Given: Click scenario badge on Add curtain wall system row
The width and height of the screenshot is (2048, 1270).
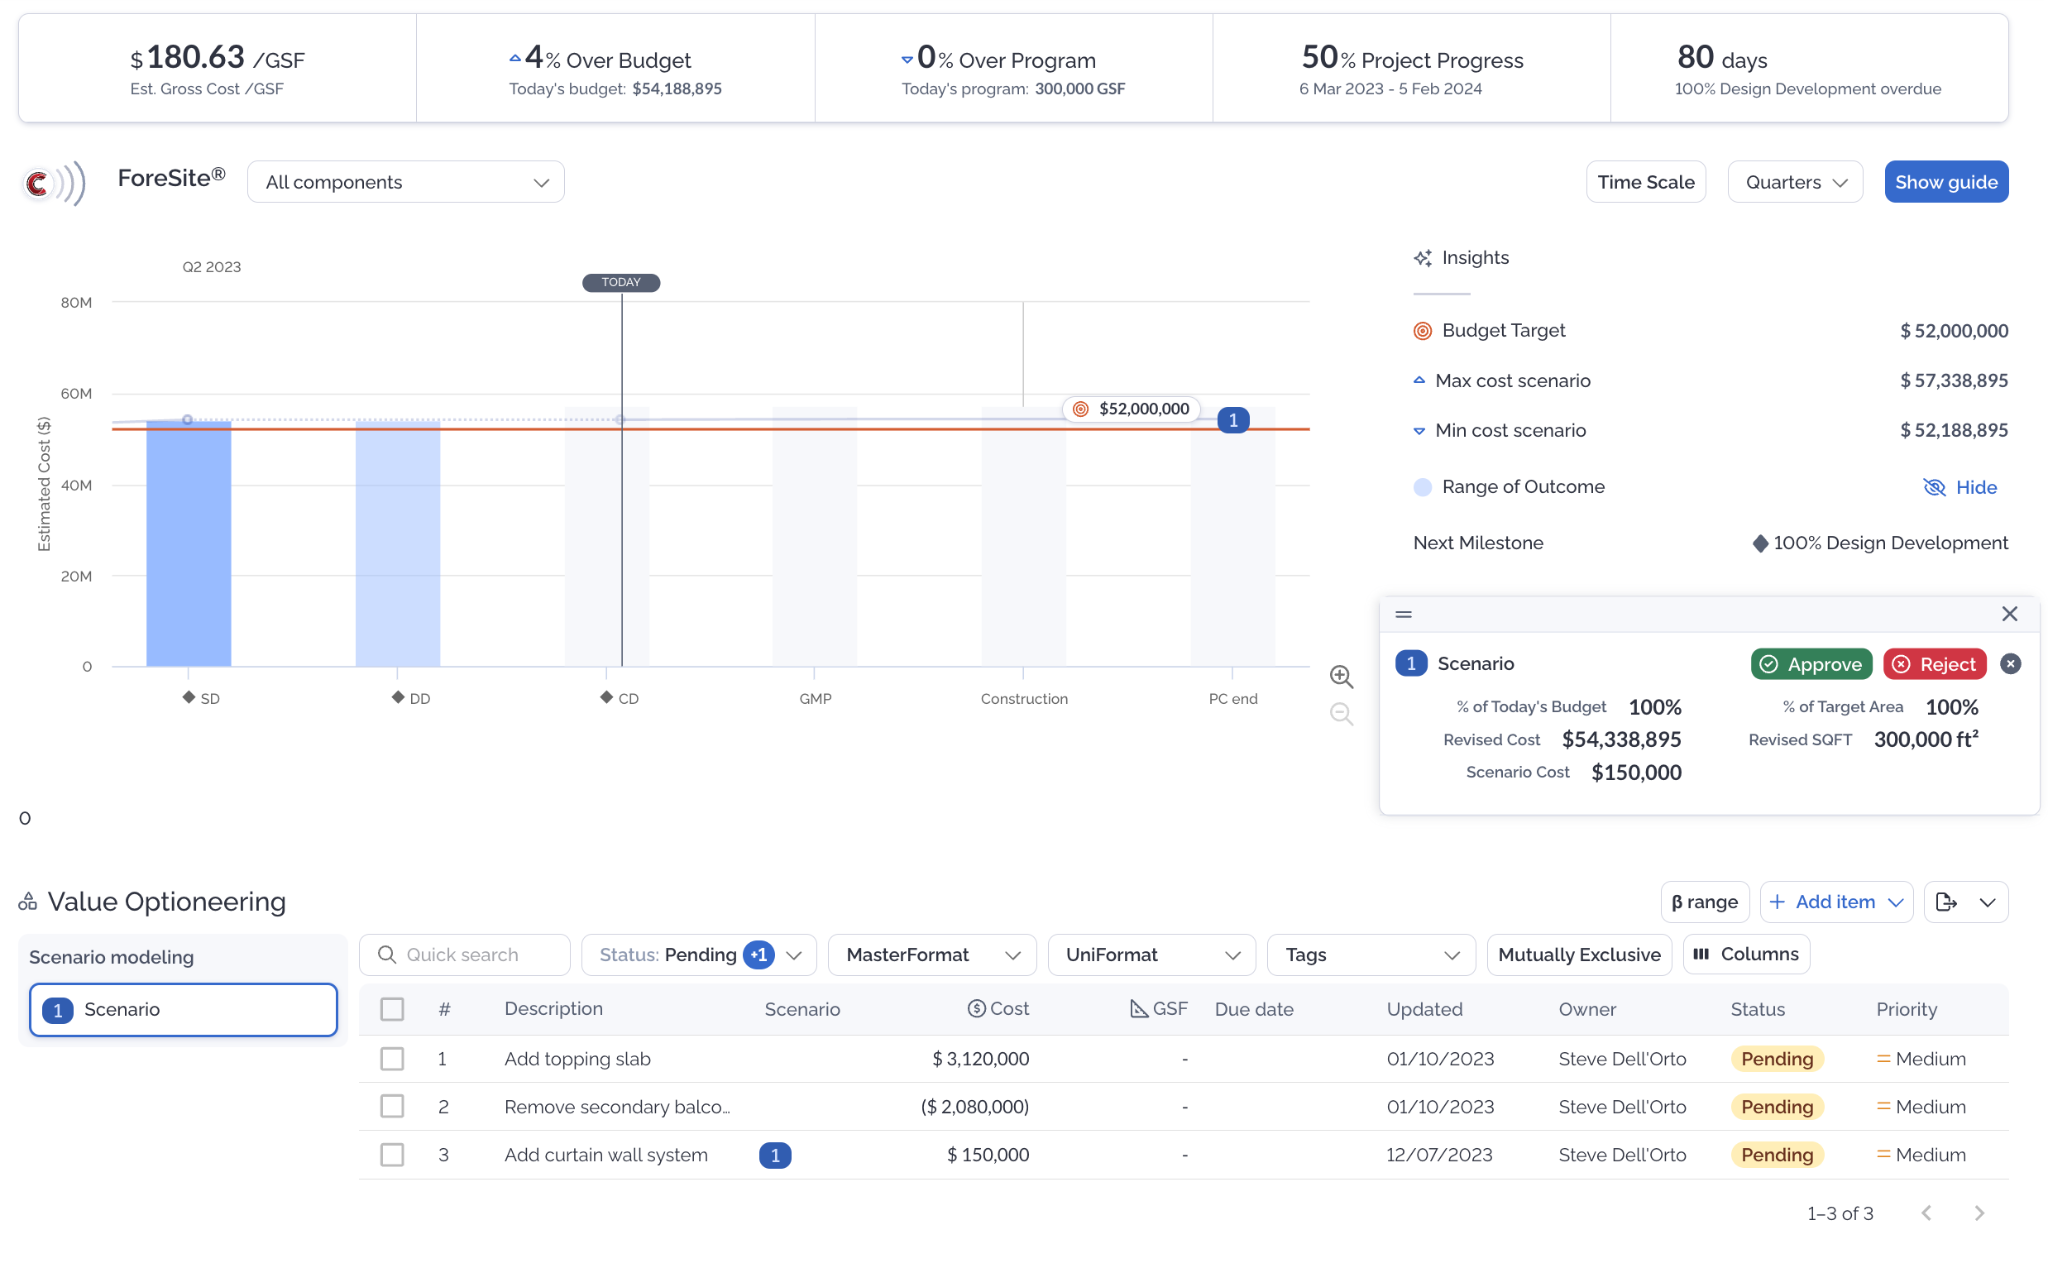Looking at the screenshot, I should 775,1155.
